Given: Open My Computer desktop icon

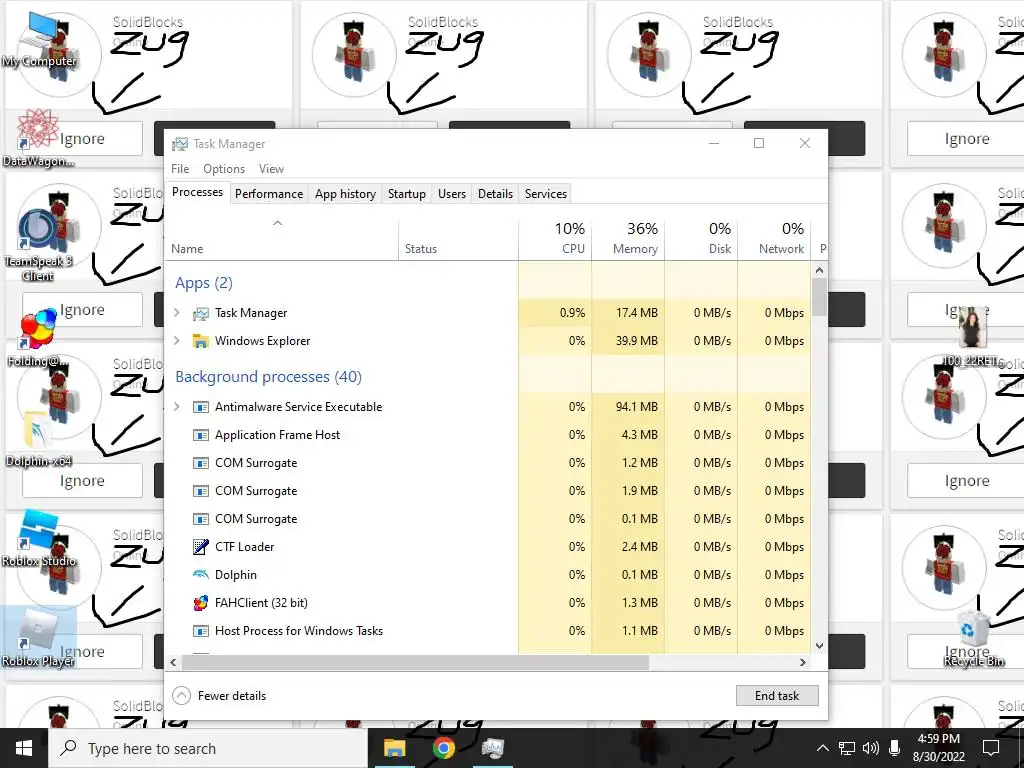Looking at the screenshot, I should (39, 39).
